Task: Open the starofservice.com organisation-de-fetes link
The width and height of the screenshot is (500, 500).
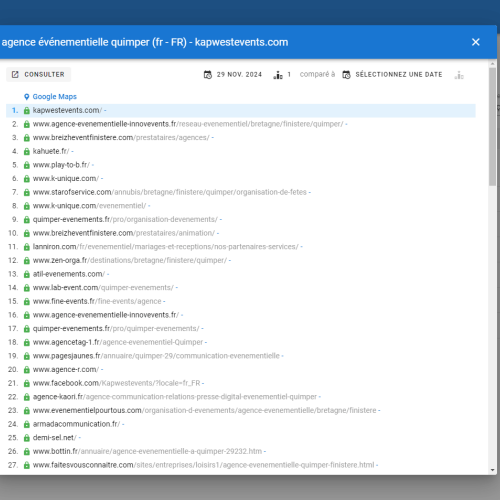Action: [x=170, y=192]
